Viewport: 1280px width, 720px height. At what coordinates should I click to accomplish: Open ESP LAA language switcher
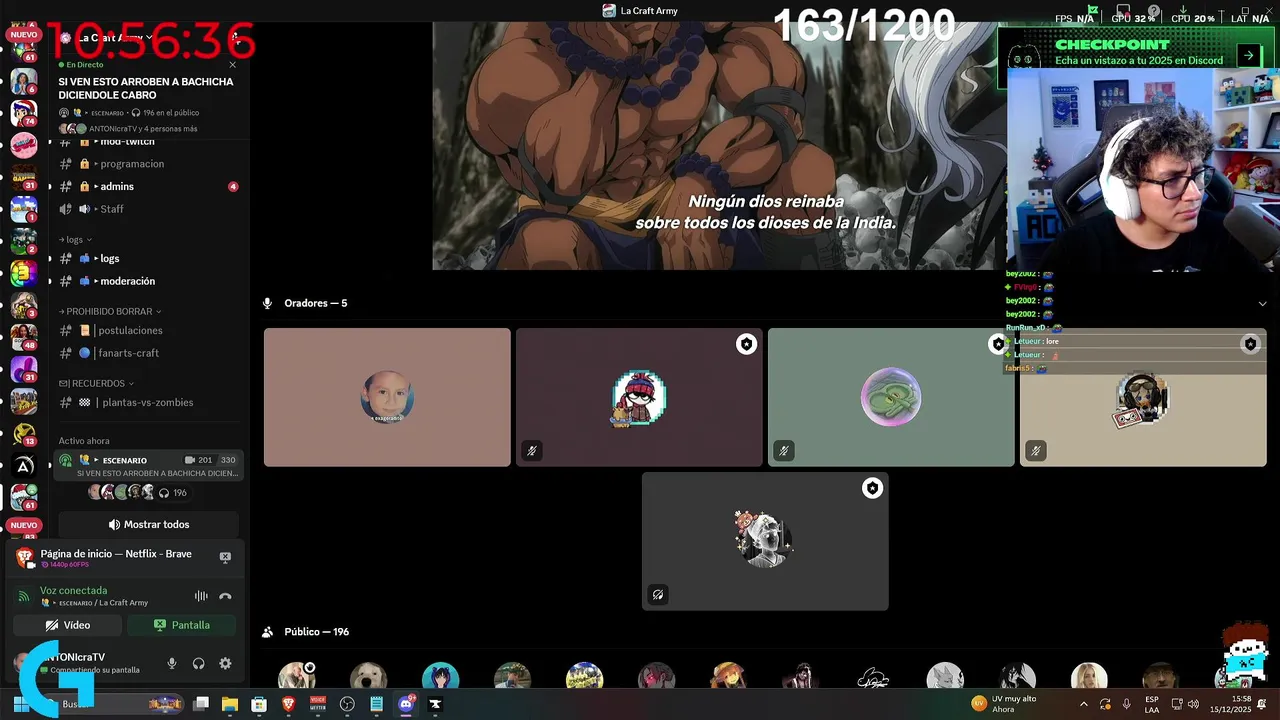click(1152, 704)
